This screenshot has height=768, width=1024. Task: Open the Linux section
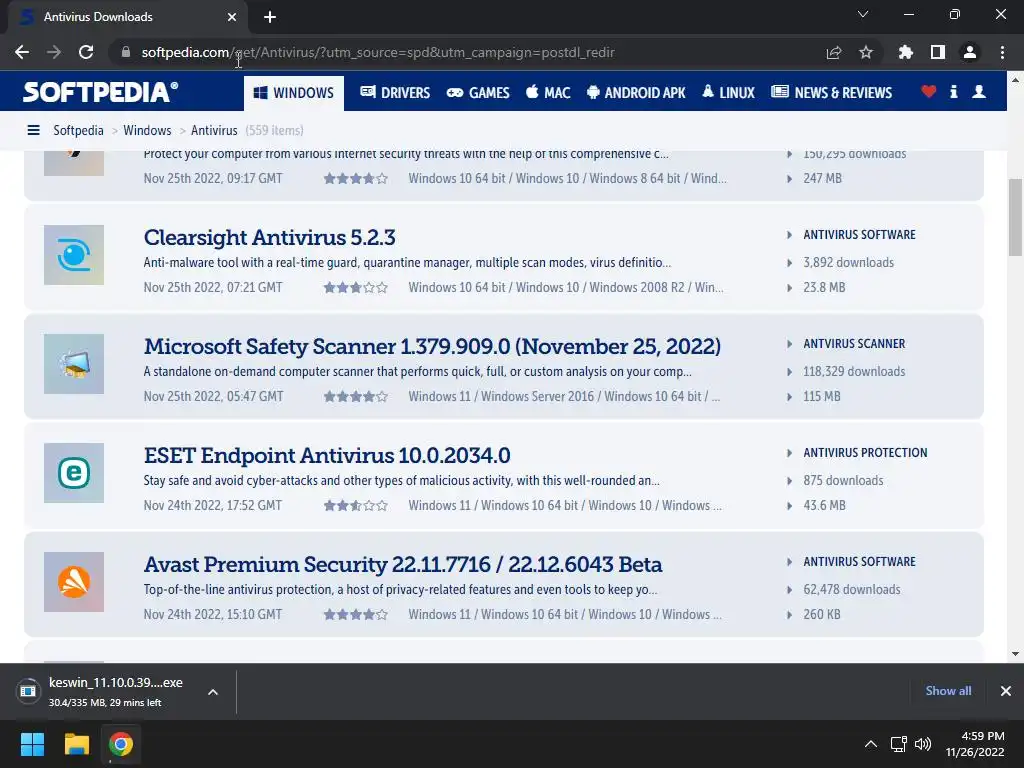pyautogui.click(x=728, y=93)
